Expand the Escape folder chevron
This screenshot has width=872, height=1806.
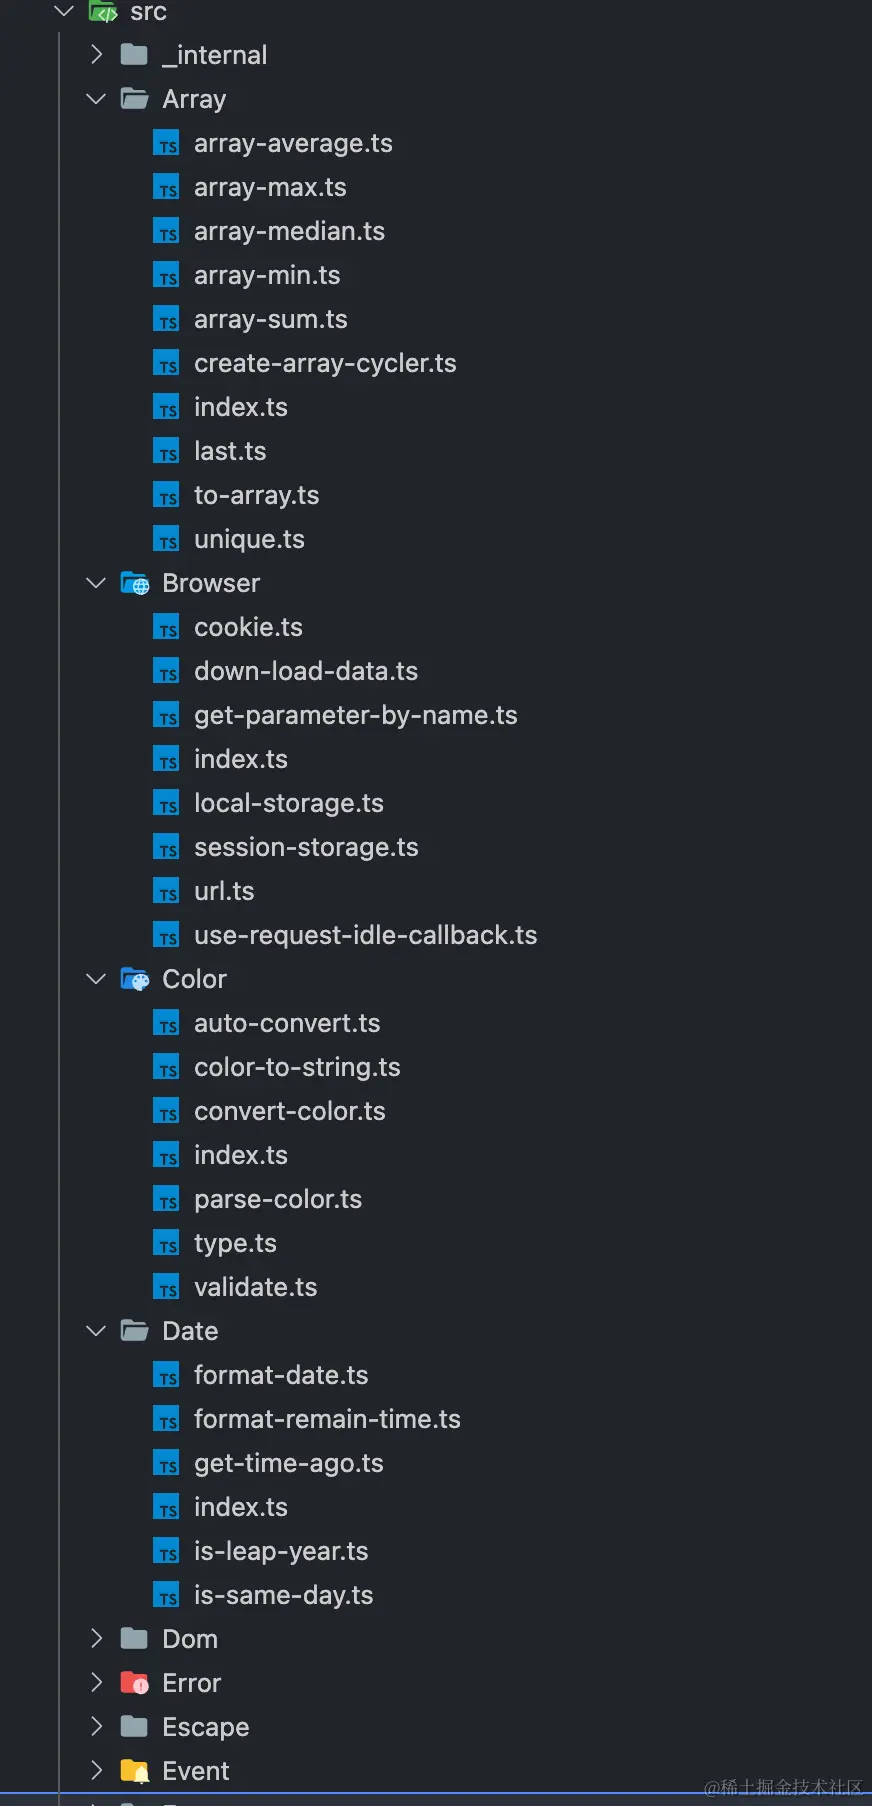96,1727
